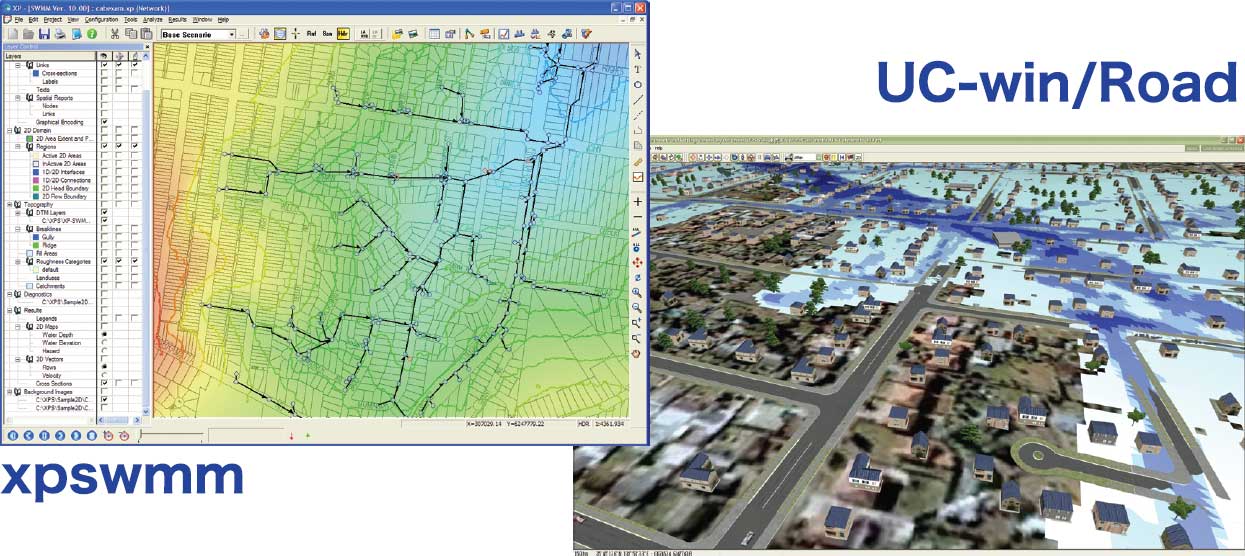Open the Configuration menu

(101, 19)
